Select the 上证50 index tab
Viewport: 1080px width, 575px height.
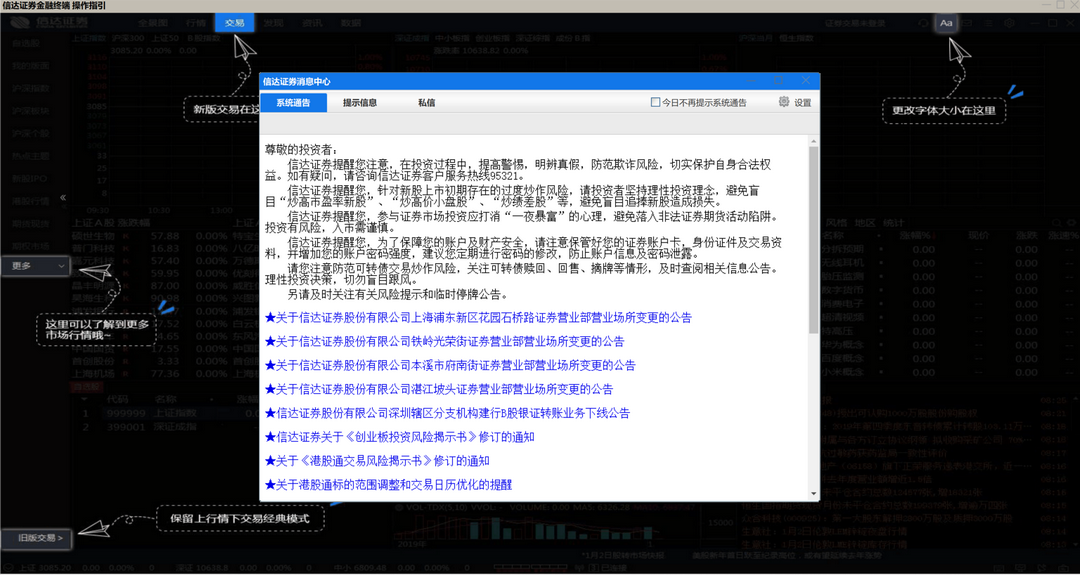pos(165,39)
